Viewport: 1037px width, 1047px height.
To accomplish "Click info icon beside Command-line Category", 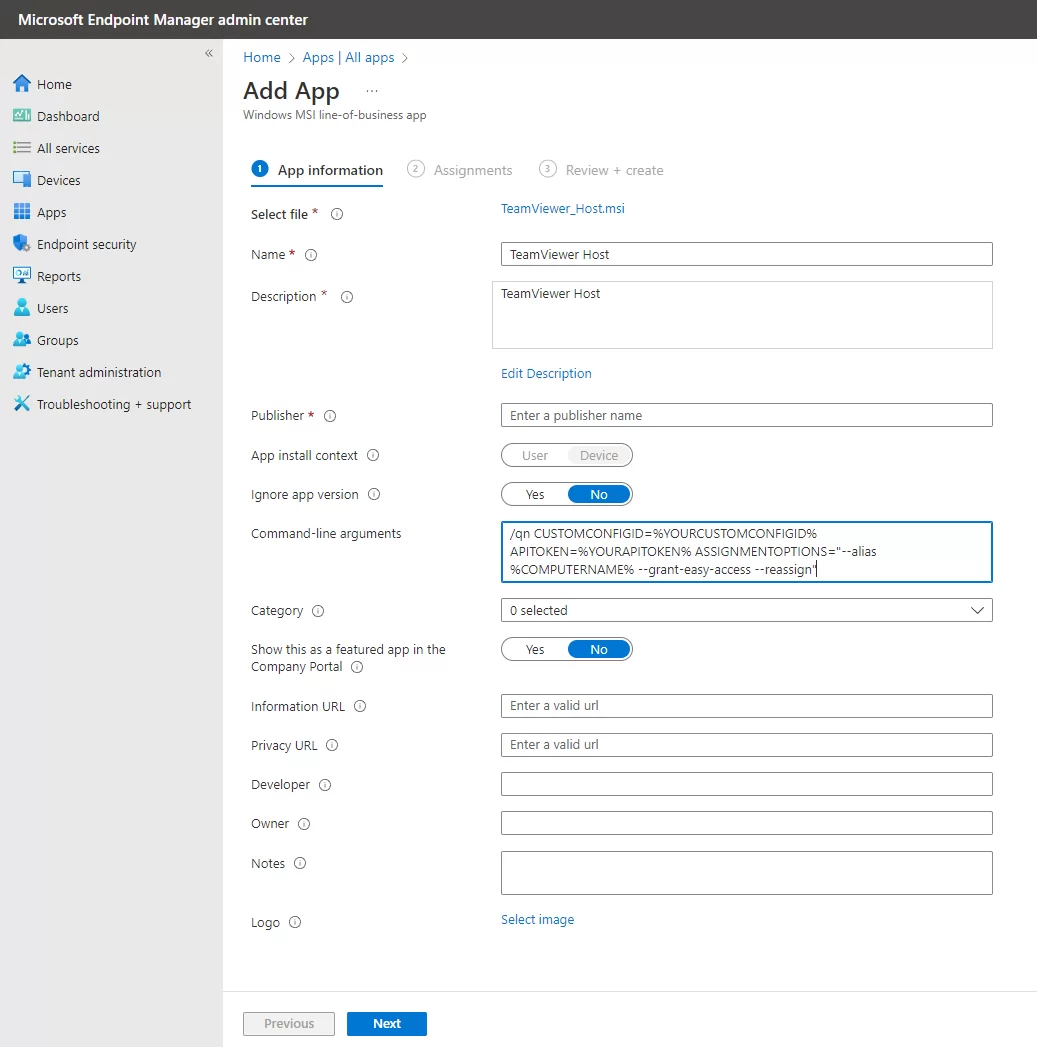I will point(318,611).
